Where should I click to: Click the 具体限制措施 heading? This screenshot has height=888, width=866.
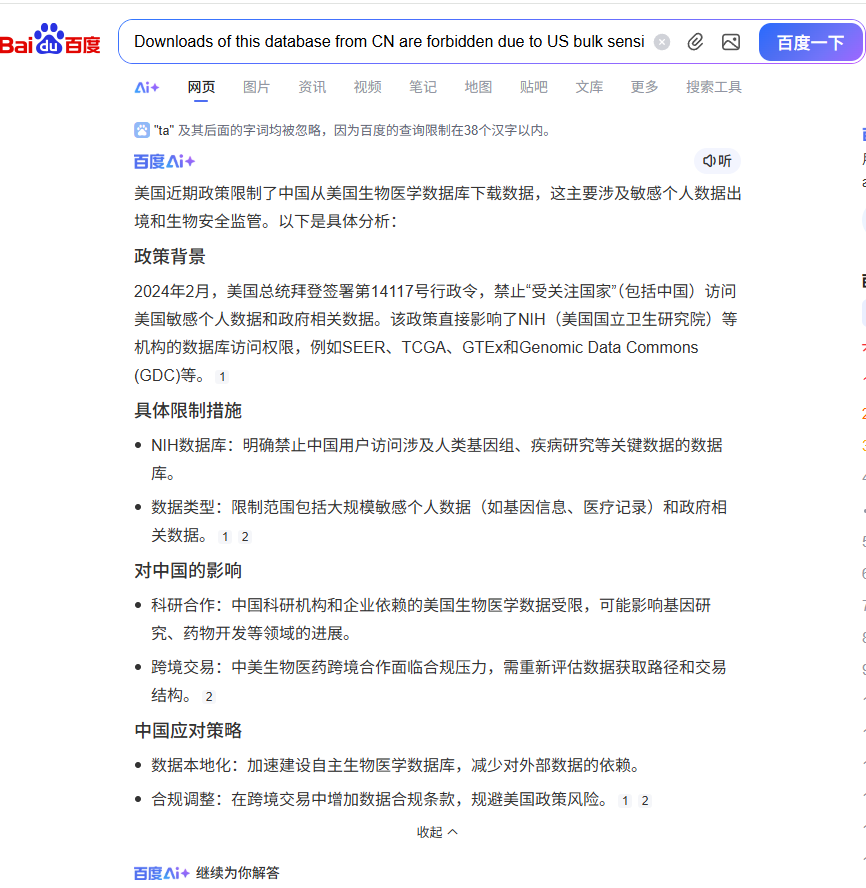[187, 411]
